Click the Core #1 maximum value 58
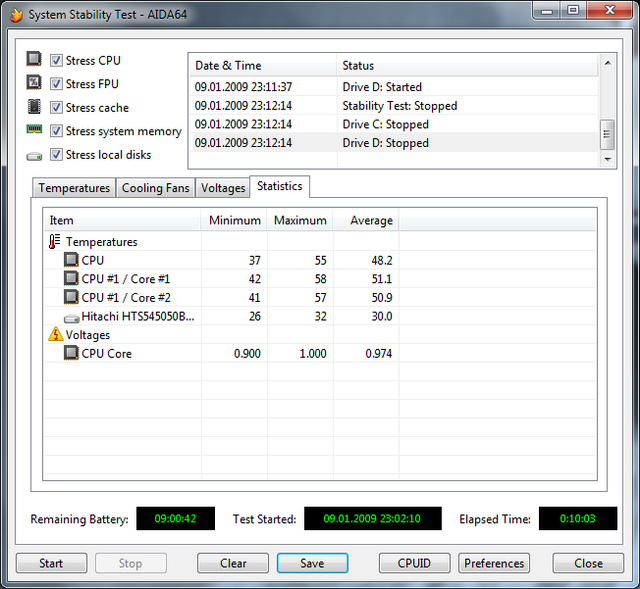 (320, 279)
